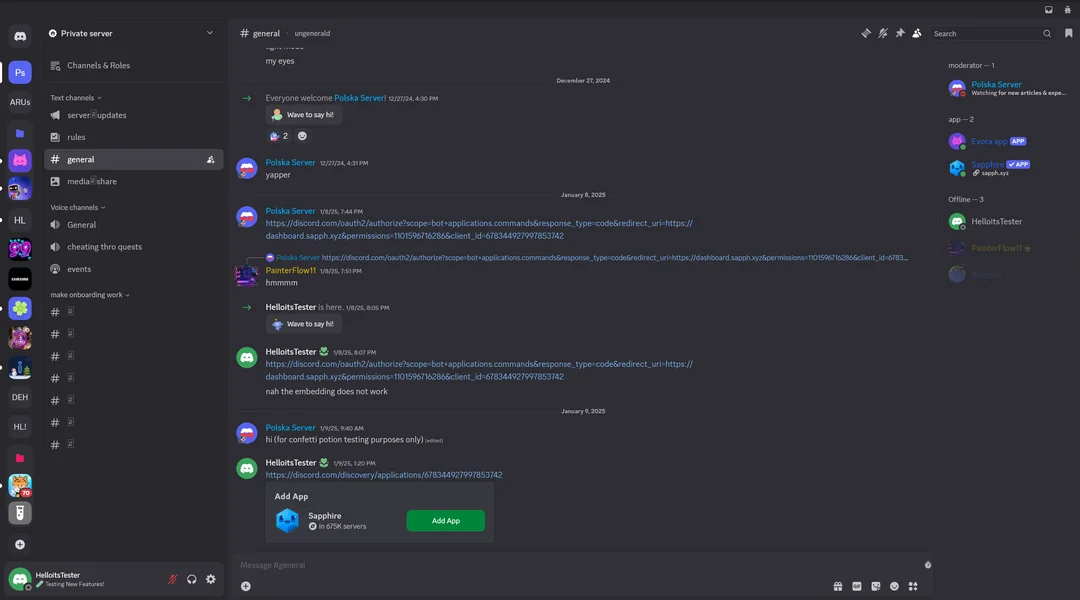
Task: Join the General voice channel
Action: click(x=134, y=225)
